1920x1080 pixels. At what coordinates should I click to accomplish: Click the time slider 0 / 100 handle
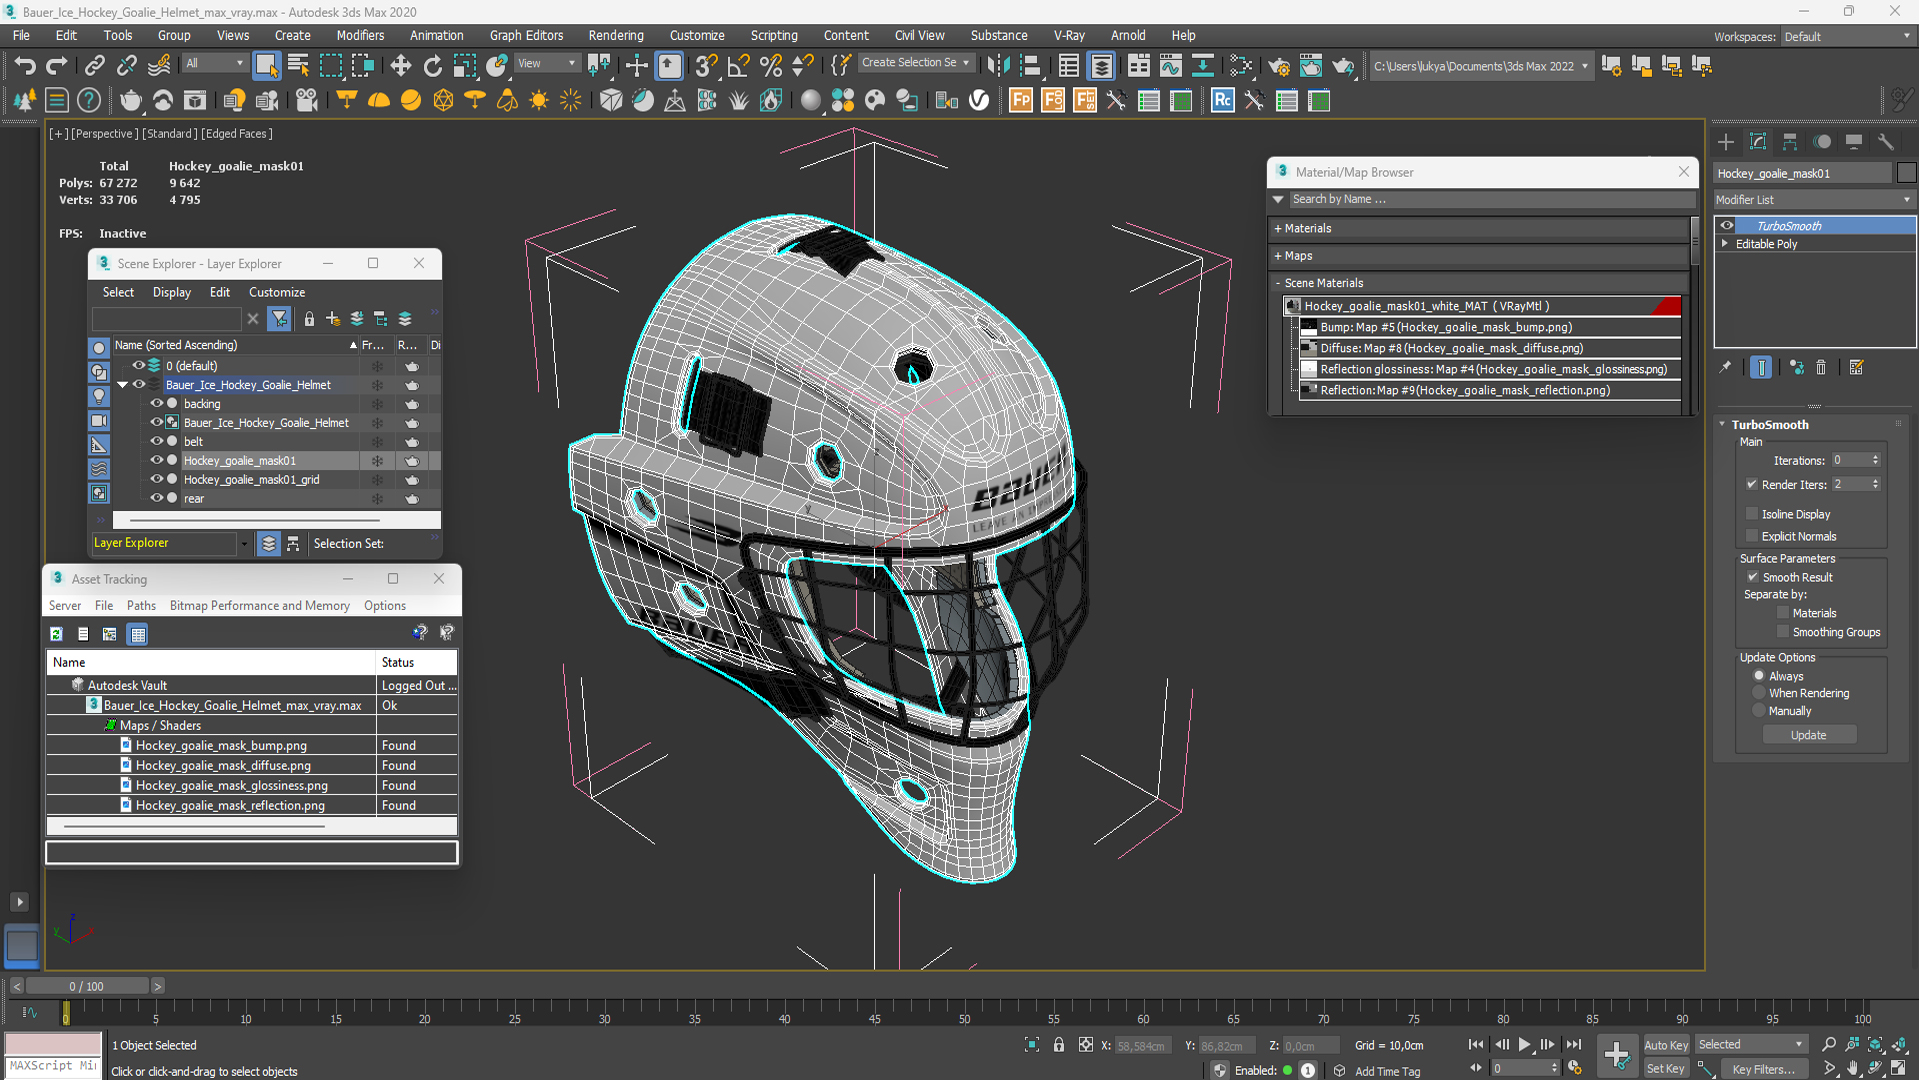[87, 986]
